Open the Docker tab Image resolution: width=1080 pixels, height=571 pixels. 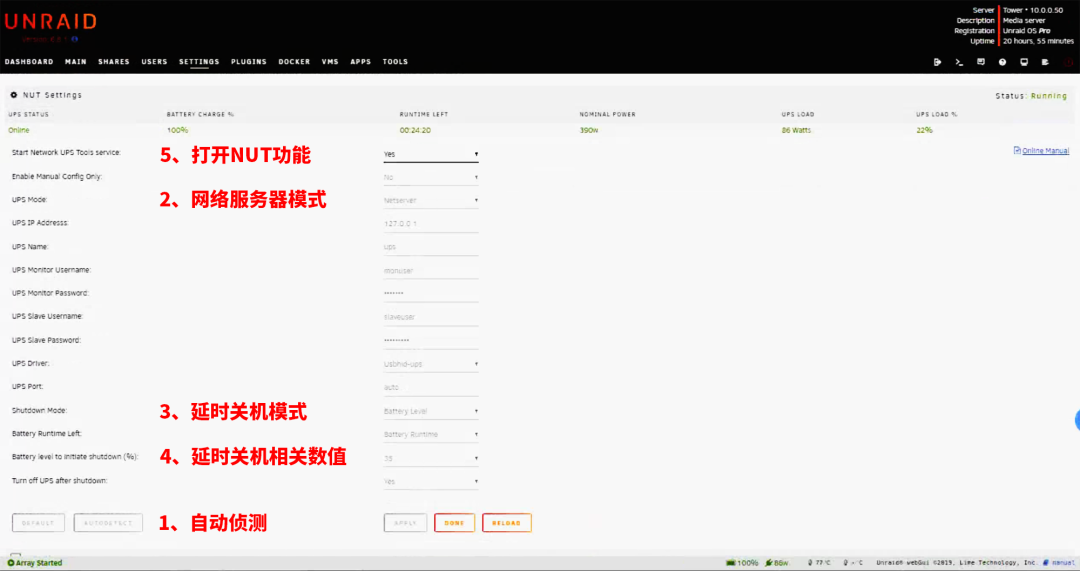pos(294,62)
